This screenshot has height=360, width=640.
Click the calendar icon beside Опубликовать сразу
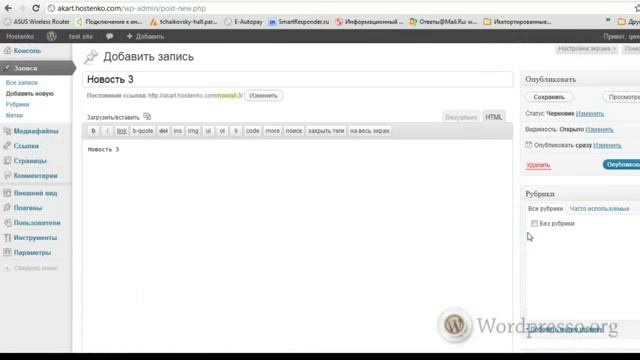529,145
